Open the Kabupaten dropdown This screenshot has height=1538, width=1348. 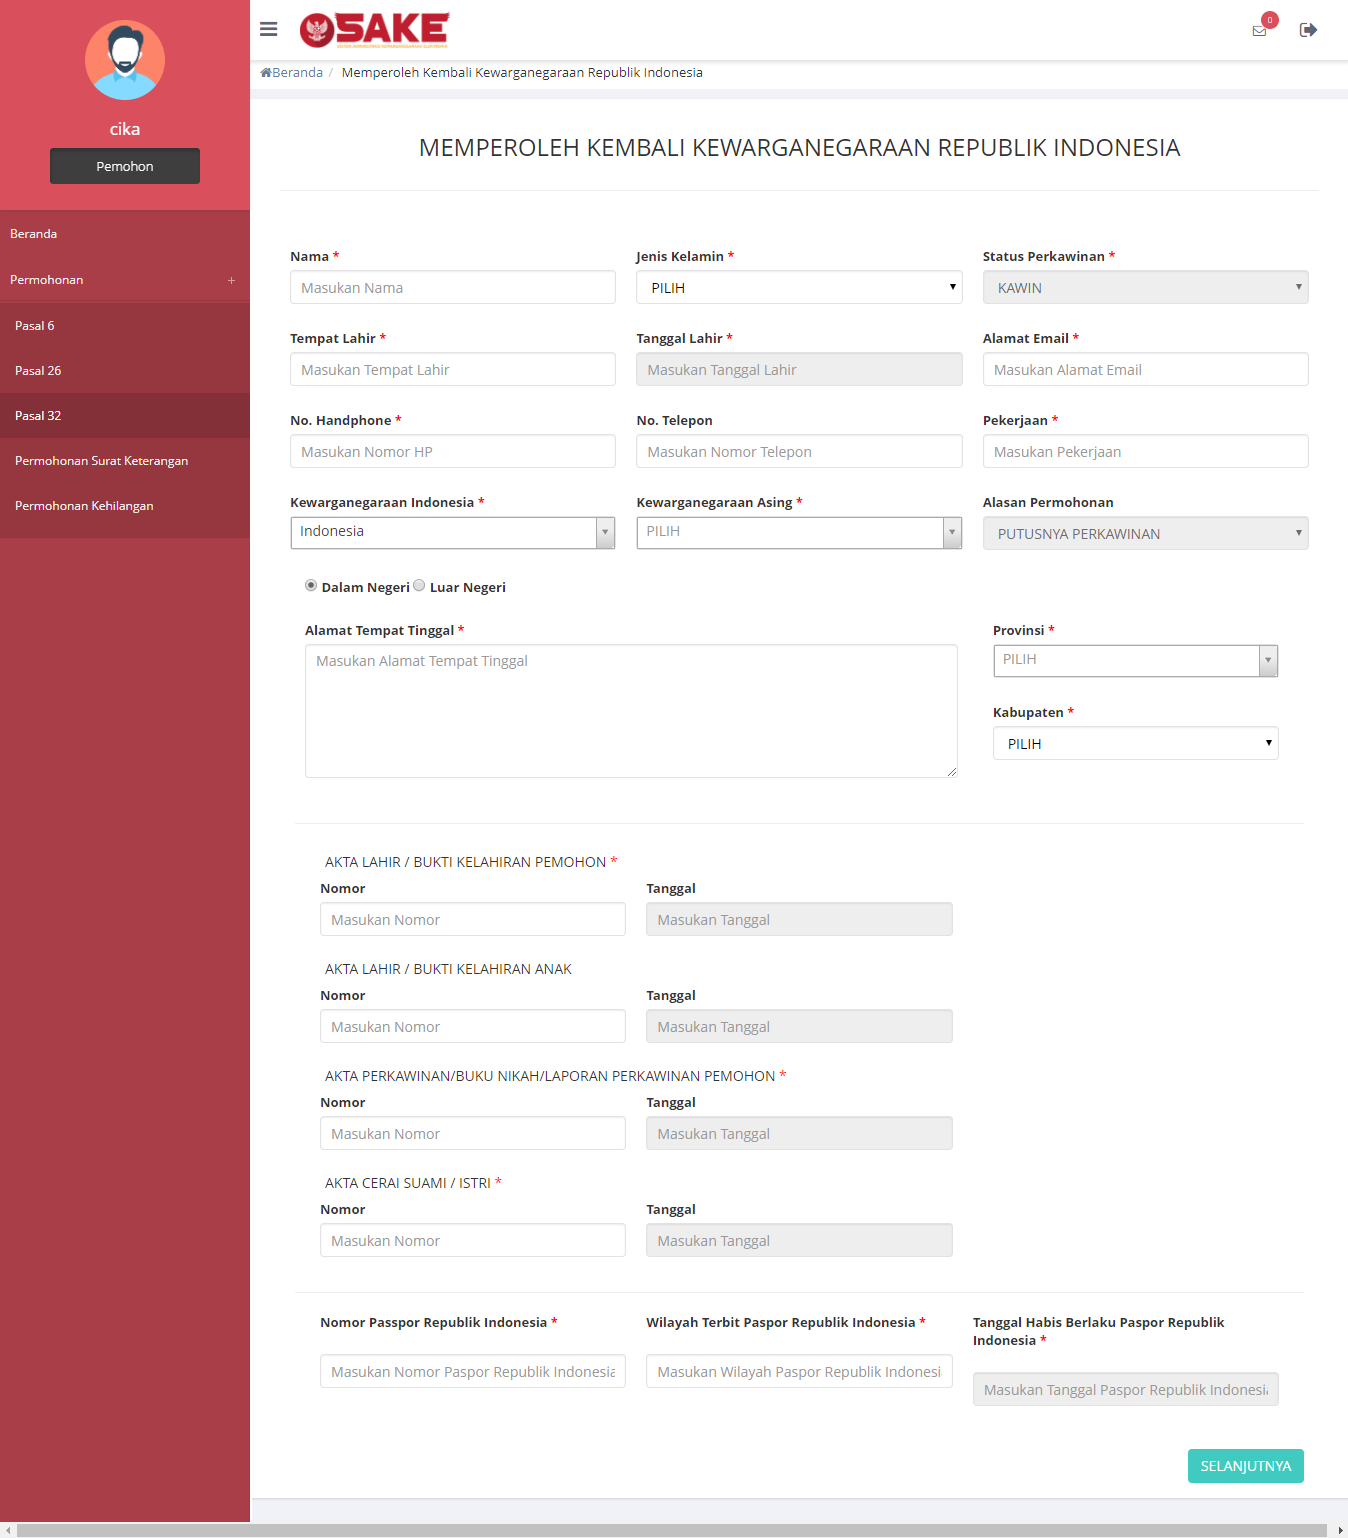[1135, 743]
